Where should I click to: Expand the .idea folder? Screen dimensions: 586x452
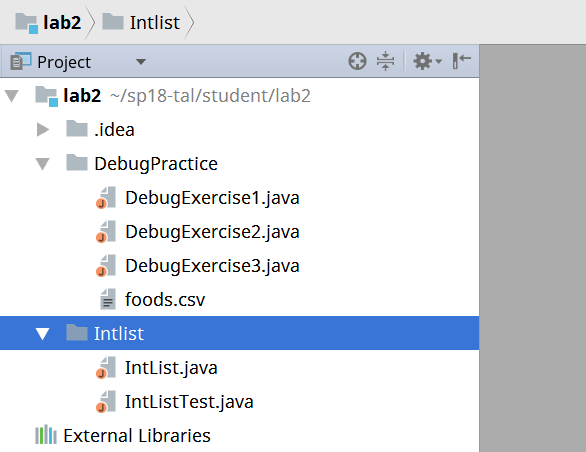click(43, 130)
